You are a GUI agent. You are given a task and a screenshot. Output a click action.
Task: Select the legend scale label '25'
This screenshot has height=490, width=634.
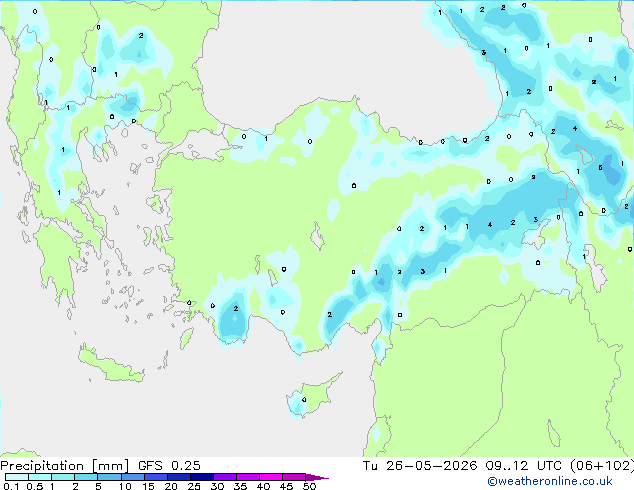pyautogui.click(x=194, y=486)
